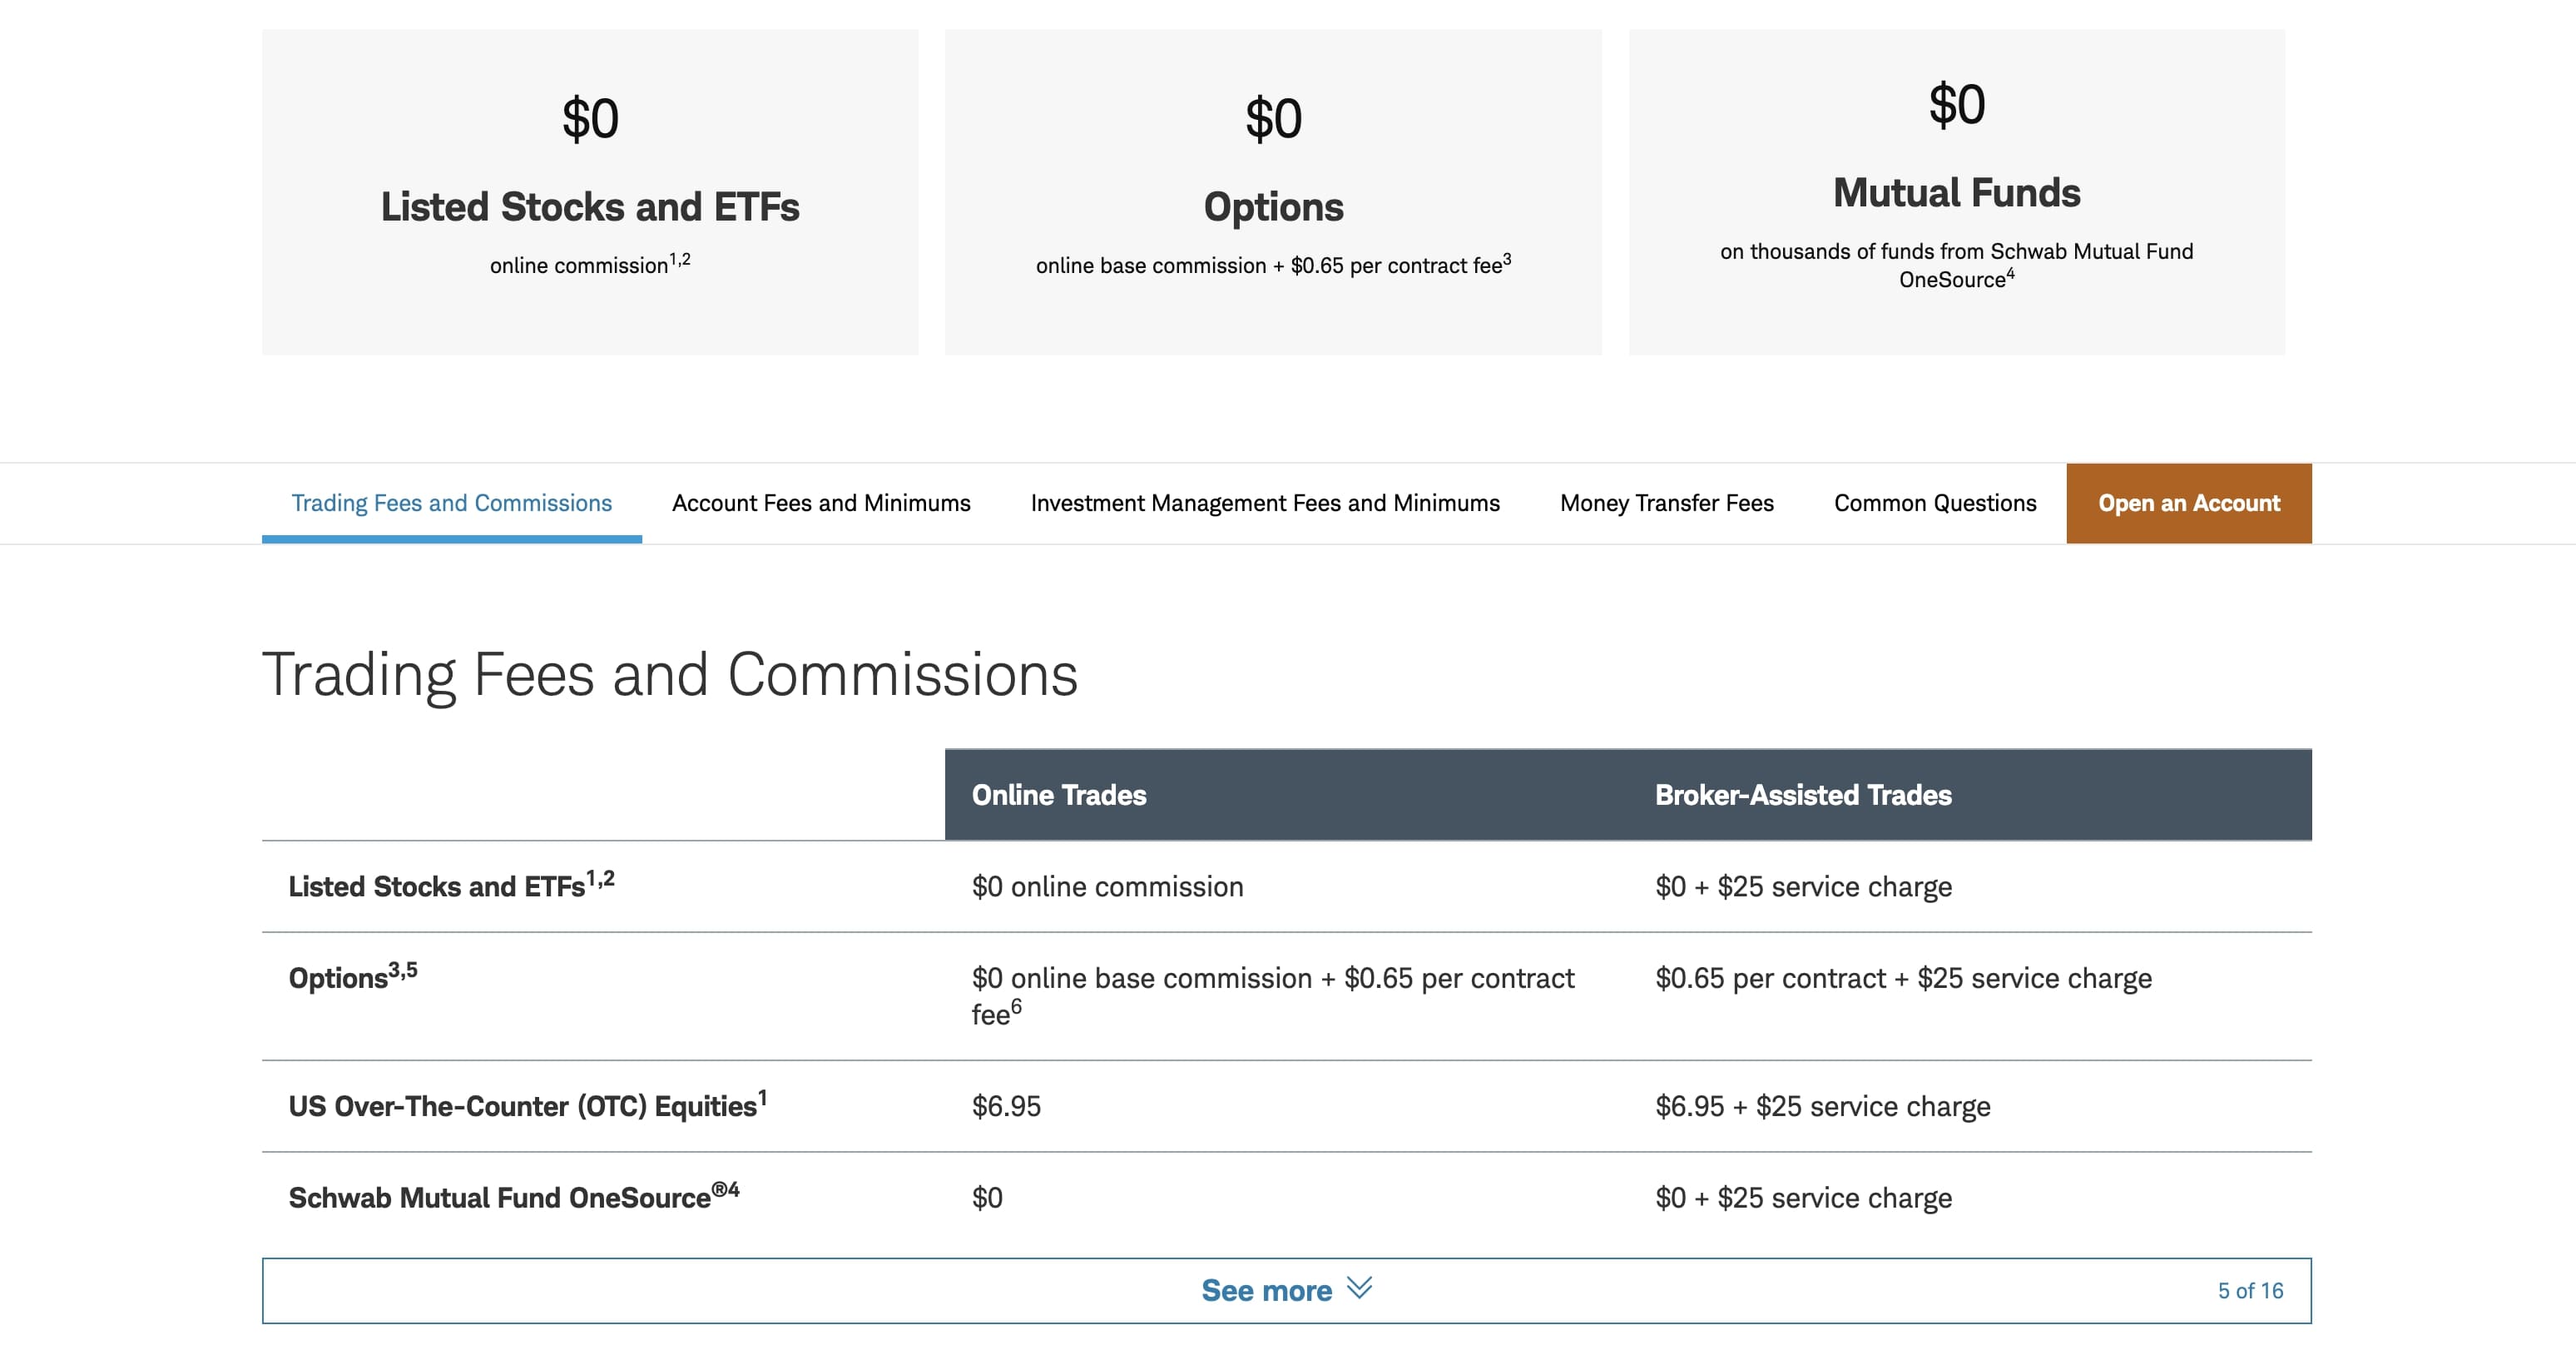Viewport: 2576px width, 1345px height.
Task: Click the $0.65 per contract fee card text
Action: coord(1273,264)
